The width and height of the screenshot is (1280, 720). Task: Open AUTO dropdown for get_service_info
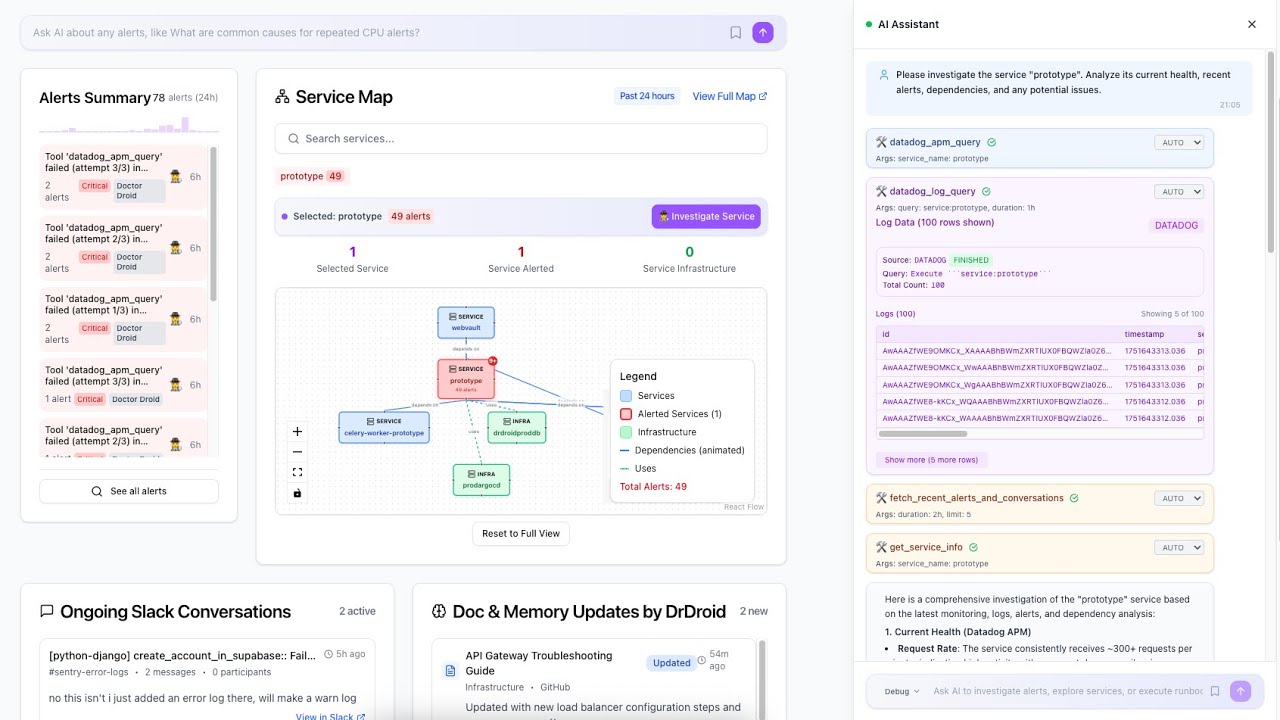click(x=1179, y=548)
